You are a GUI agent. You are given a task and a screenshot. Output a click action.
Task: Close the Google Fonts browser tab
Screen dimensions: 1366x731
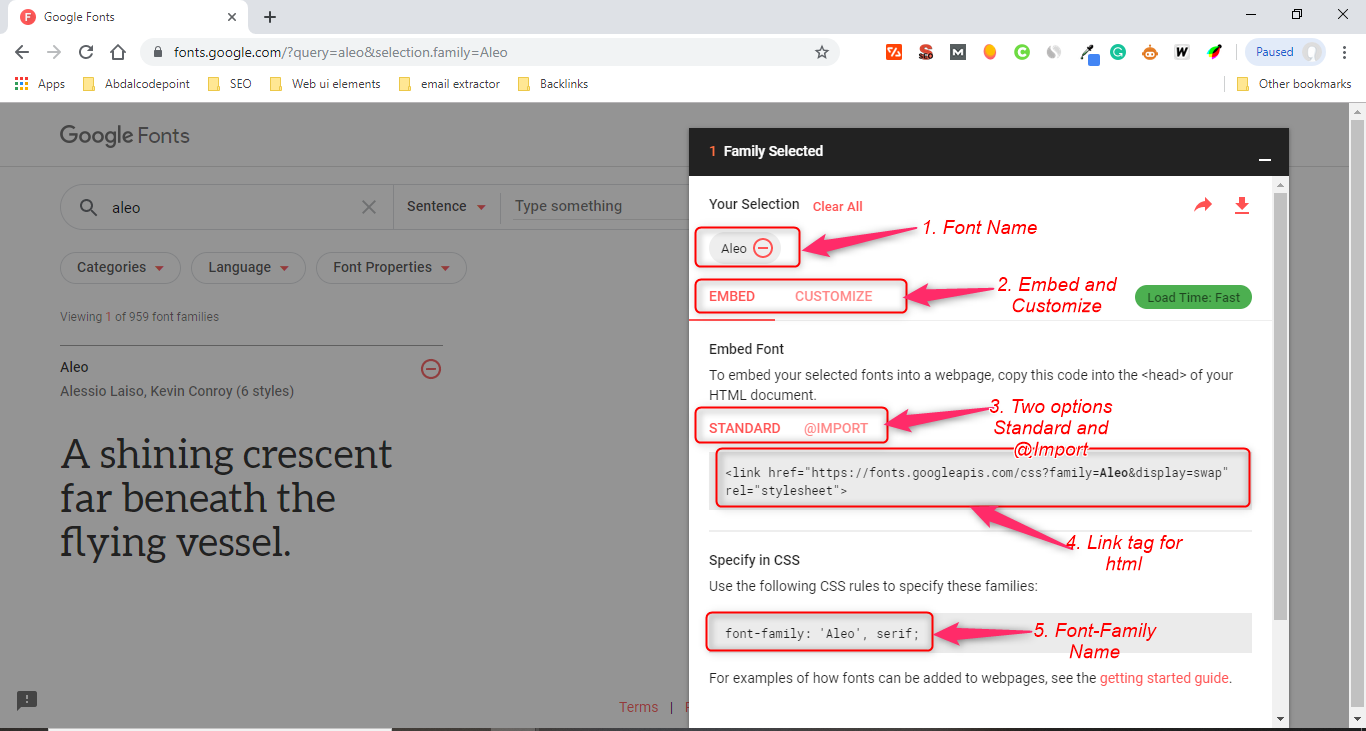232,17
